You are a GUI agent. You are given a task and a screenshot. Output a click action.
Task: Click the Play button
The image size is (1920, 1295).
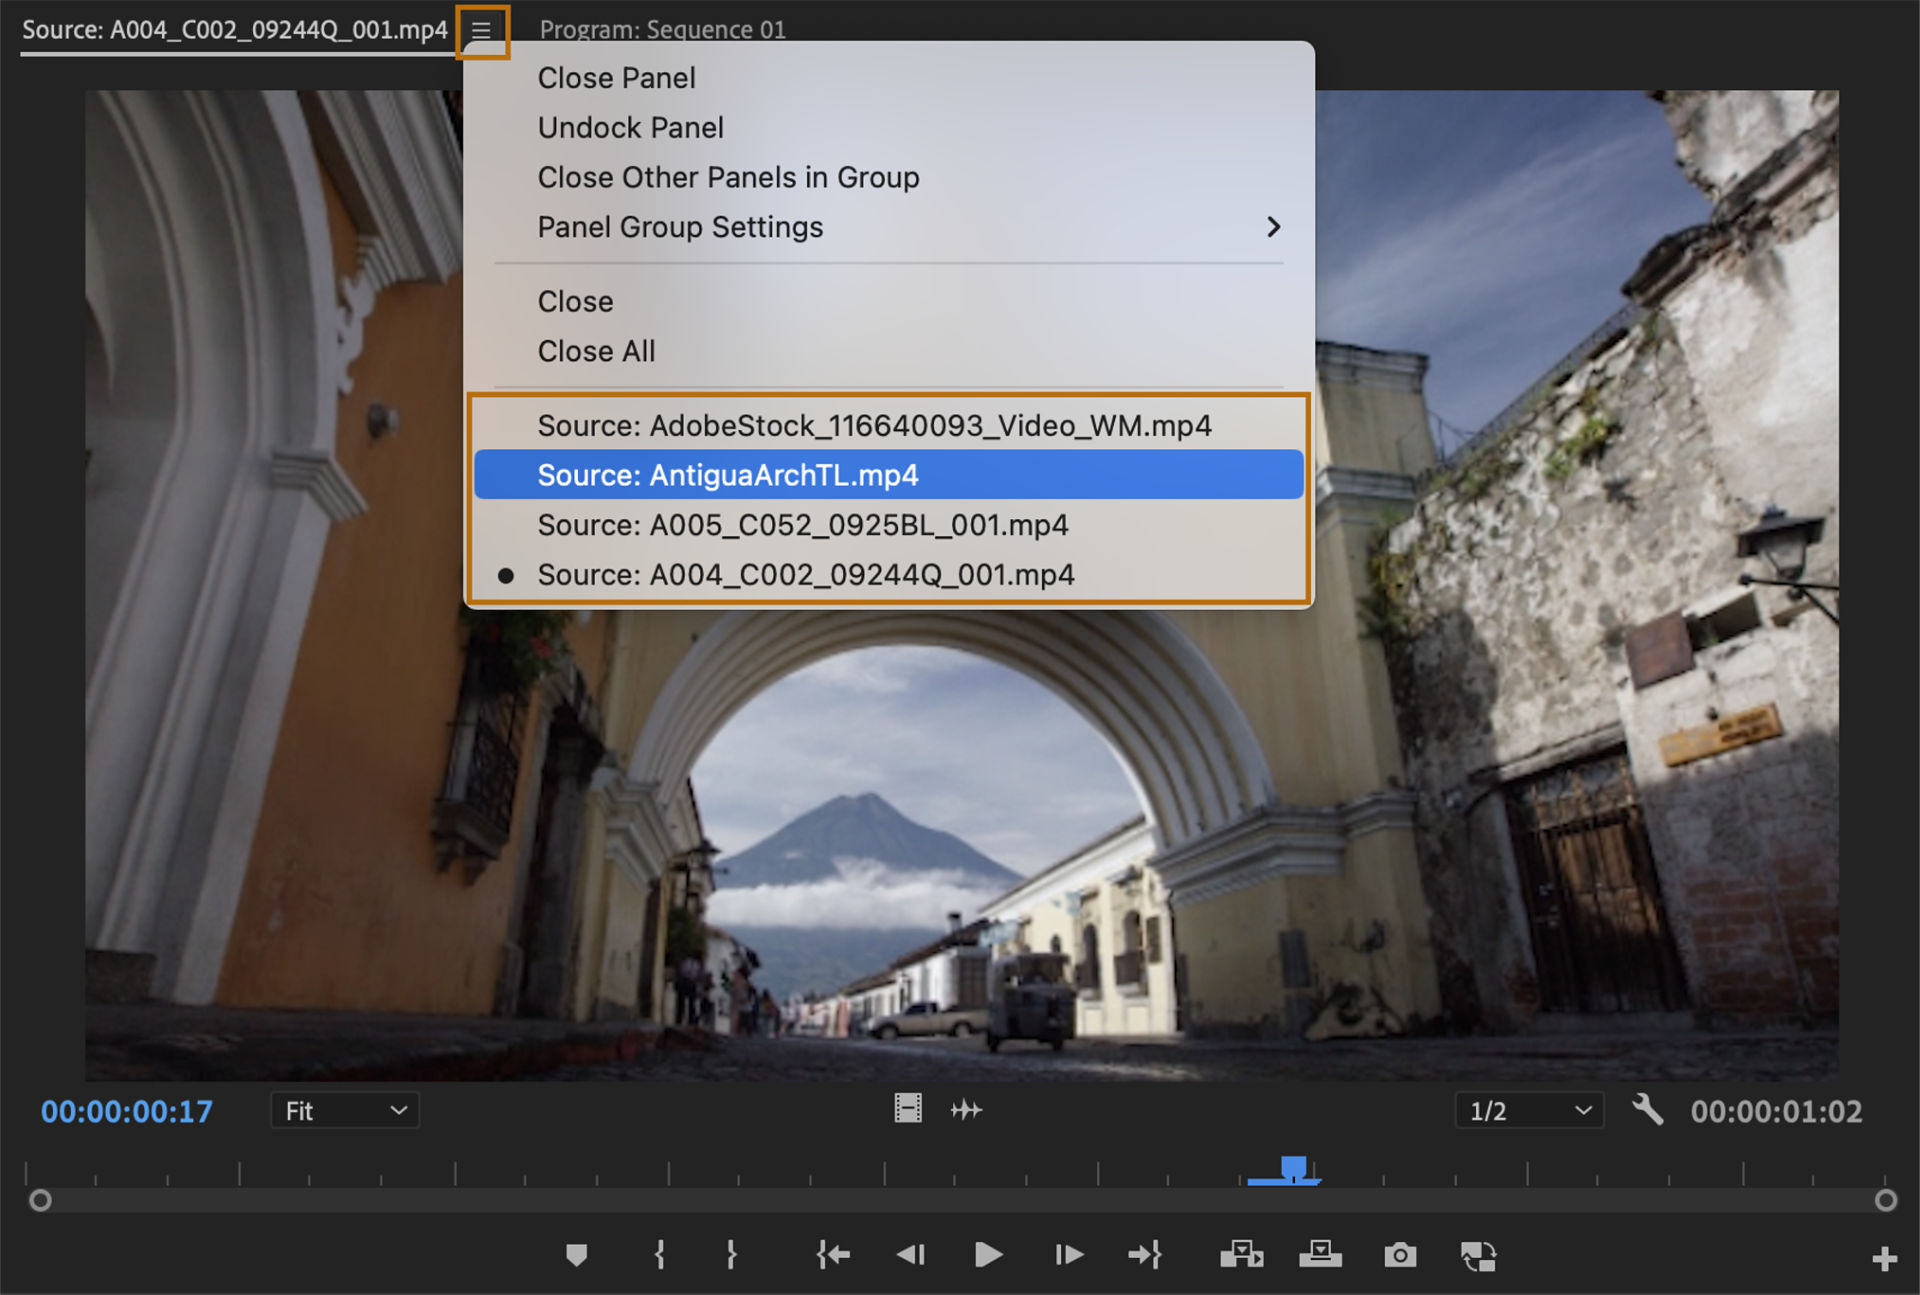pos(987,1255)
